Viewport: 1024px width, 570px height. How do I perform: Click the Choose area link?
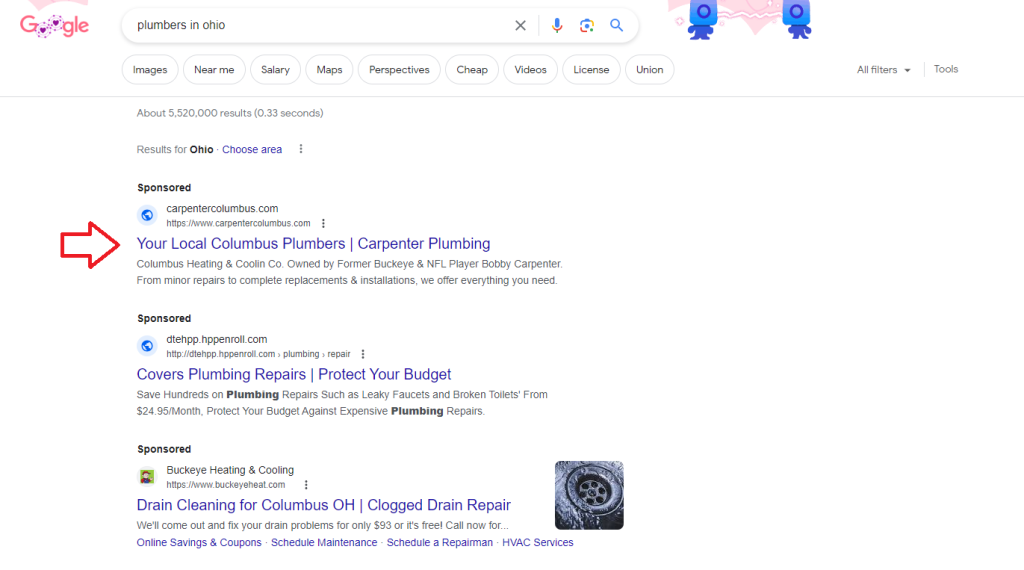coord(252,150)
